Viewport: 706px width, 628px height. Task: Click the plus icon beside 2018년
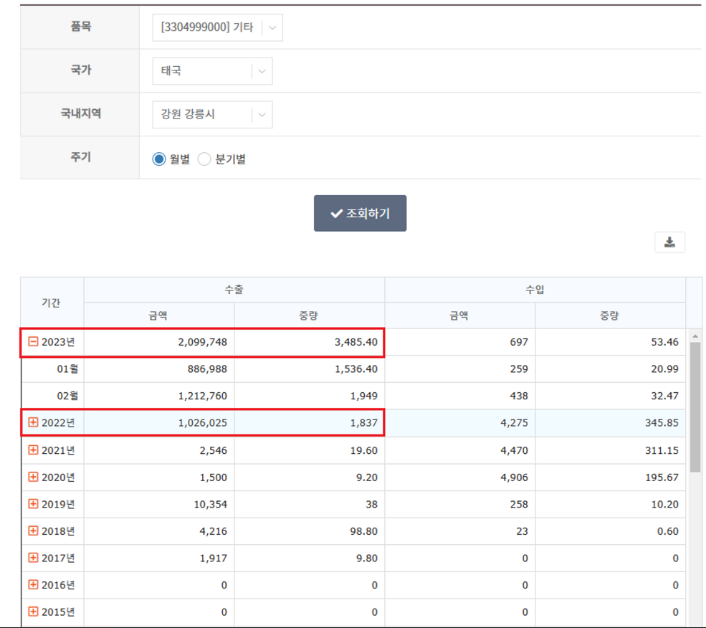point(33,531)
